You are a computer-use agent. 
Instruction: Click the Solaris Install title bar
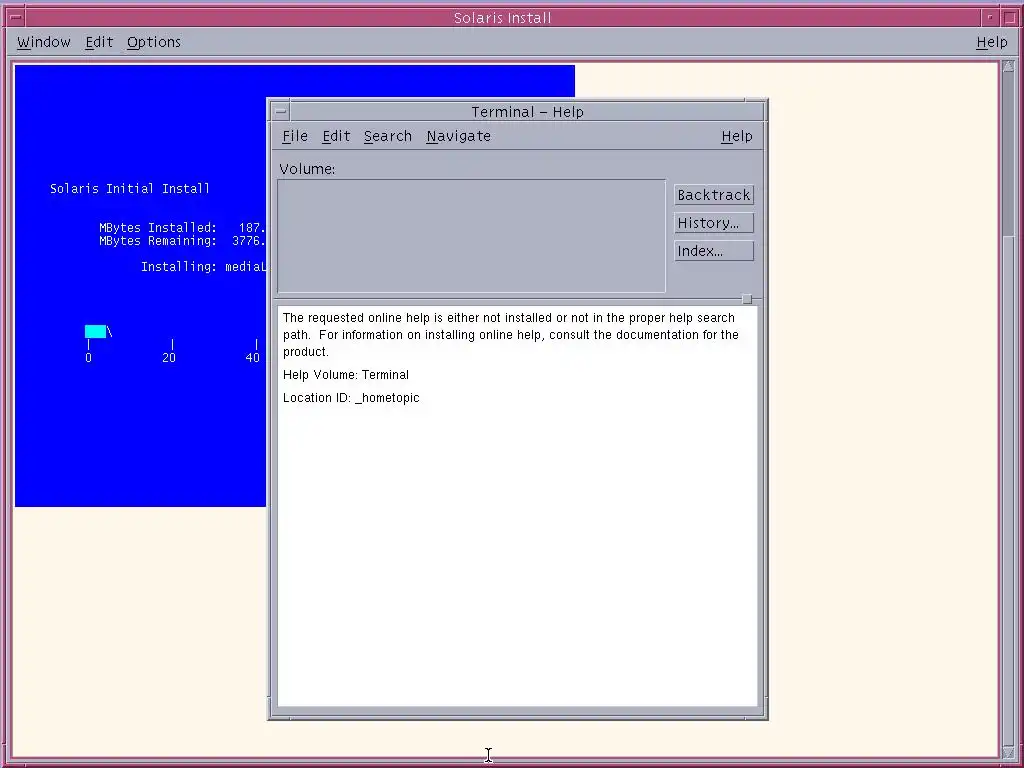(503, 18)
